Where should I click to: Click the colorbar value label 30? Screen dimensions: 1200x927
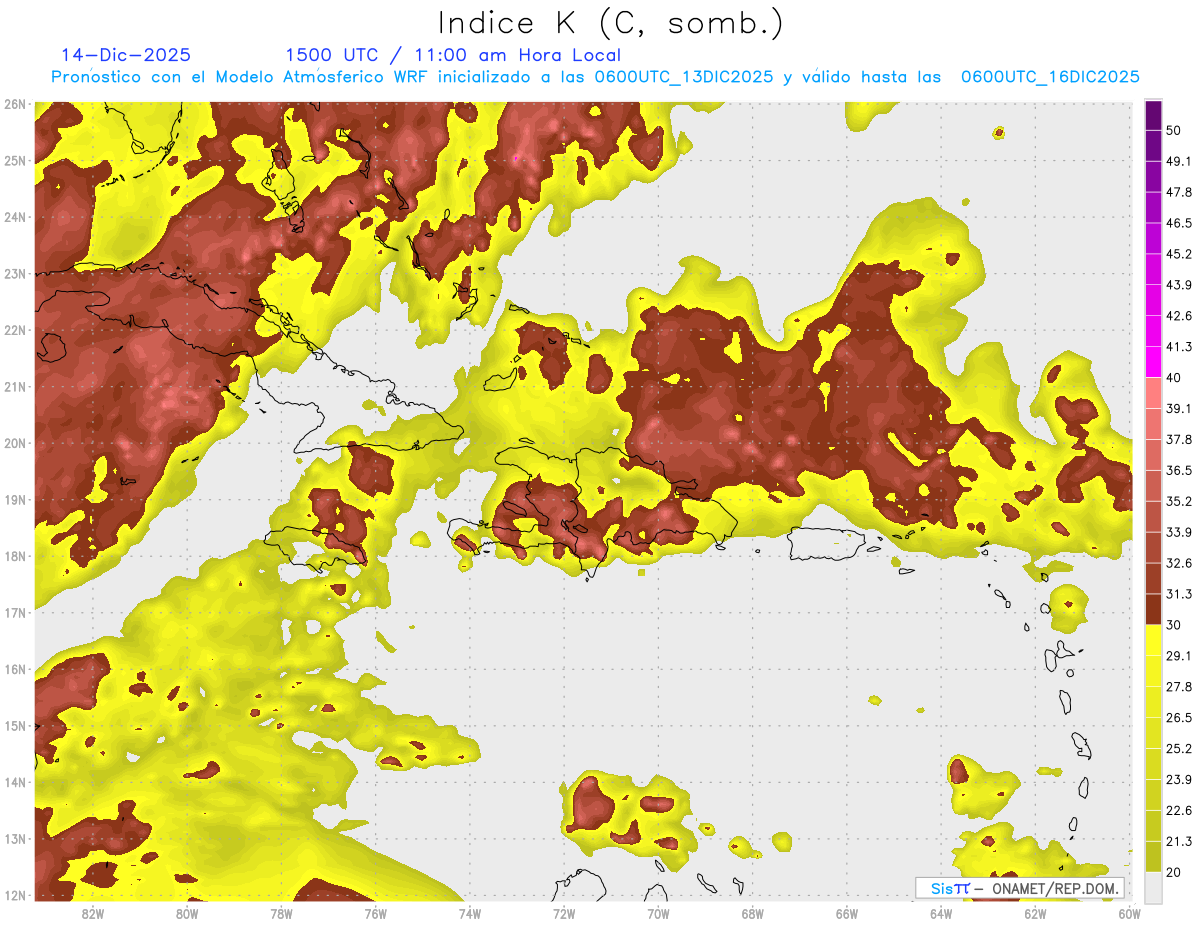point(1174,625)
